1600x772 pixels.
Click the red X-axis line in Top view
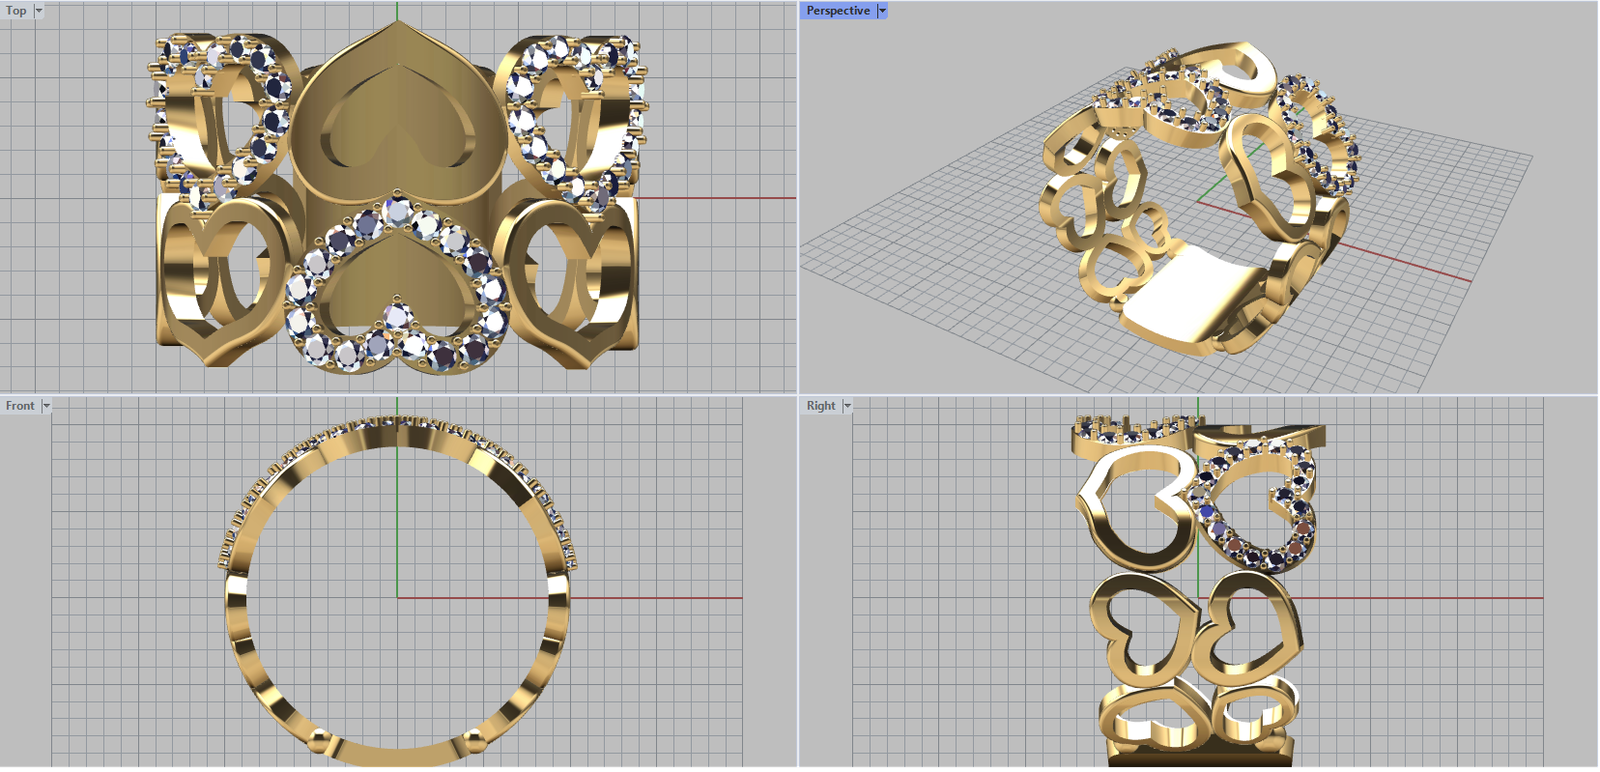tap(715, 198)
